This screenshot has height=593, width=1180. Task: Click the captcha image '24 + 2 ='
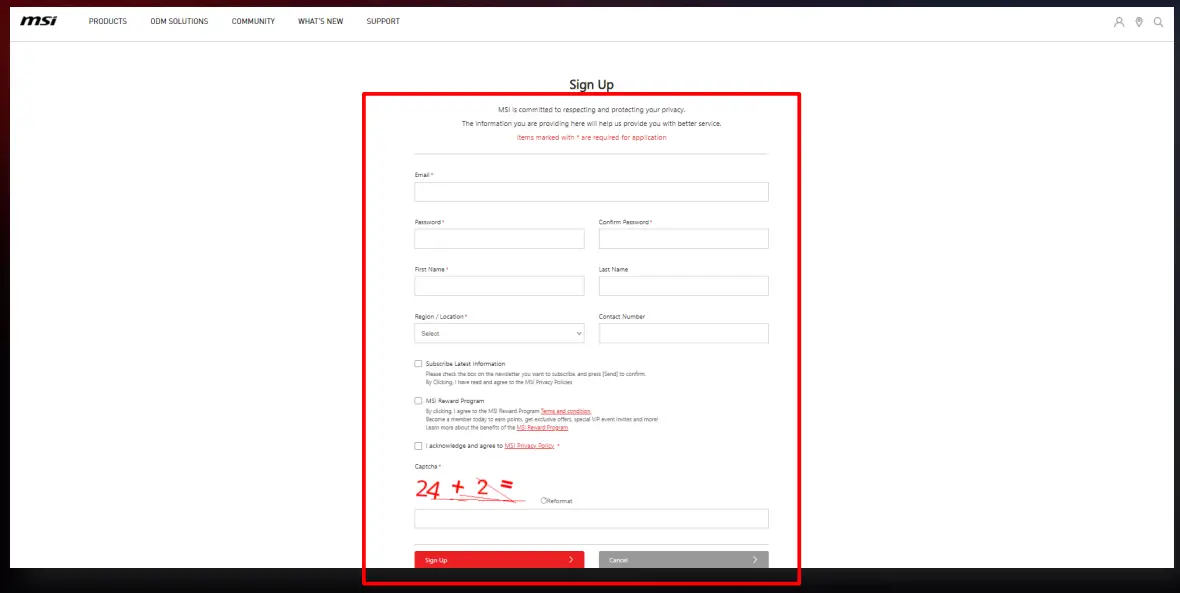click(470, 489)
